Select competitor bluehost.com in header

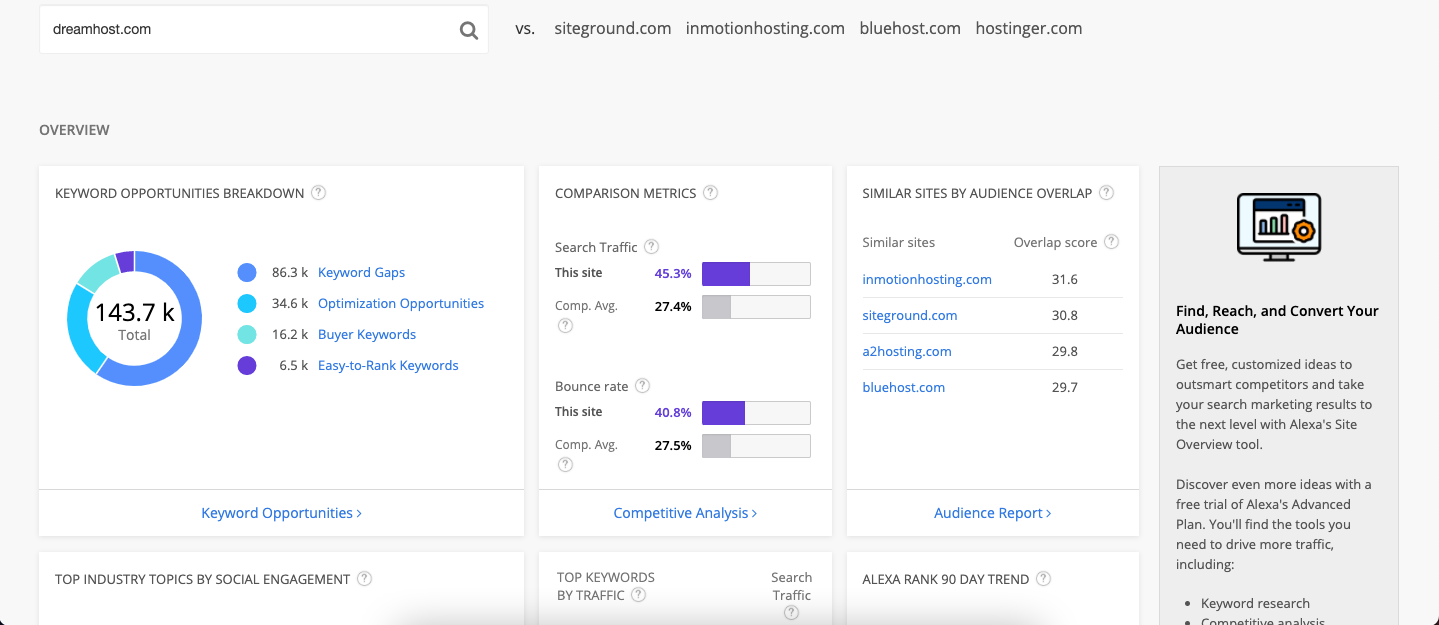[x=910, y=28]
